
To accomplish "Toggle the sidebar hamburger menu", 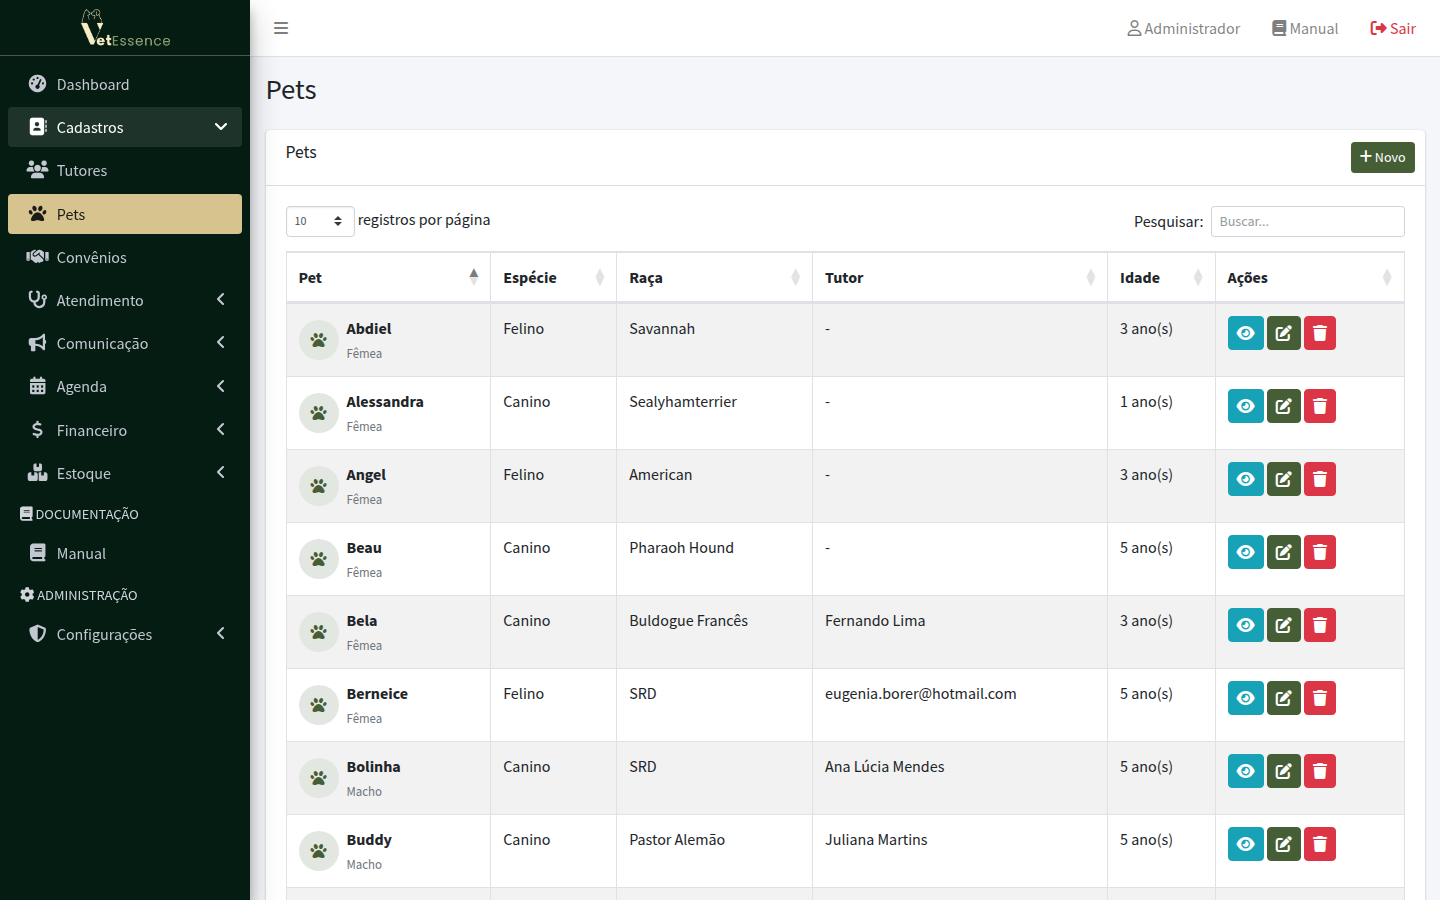I will click(x=281, y=28).
